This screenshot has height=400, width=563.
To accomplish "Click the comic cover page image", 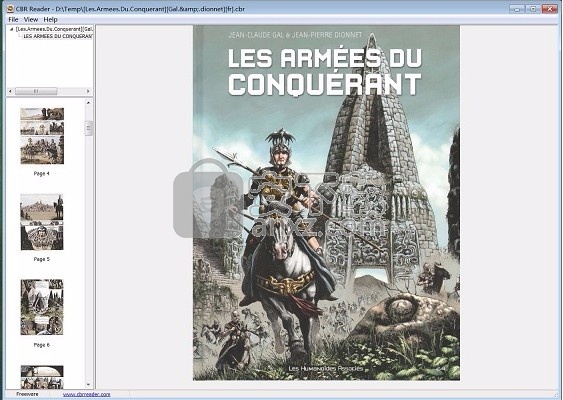I will click(326, 203).
